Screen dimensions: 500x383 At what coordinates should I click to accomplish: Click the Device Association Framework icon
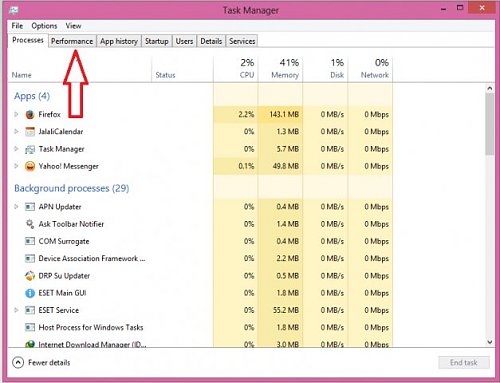tap(30, 258)
